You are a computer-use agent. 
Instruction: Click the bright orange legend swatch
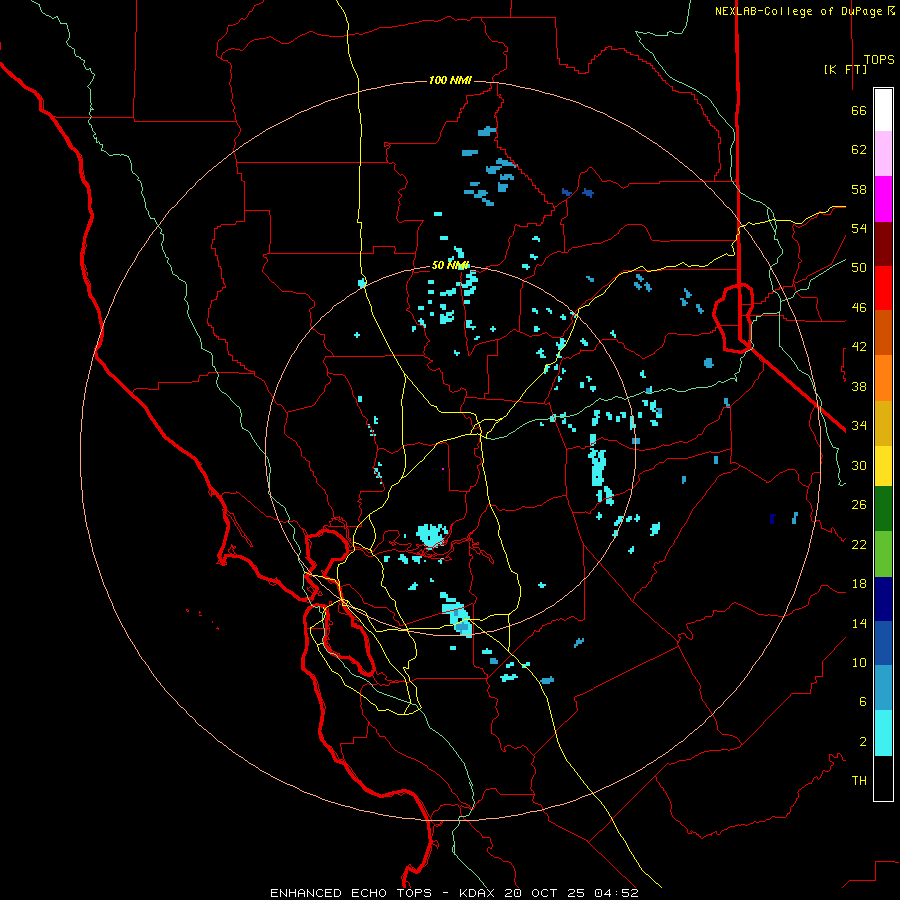(883, 378)
